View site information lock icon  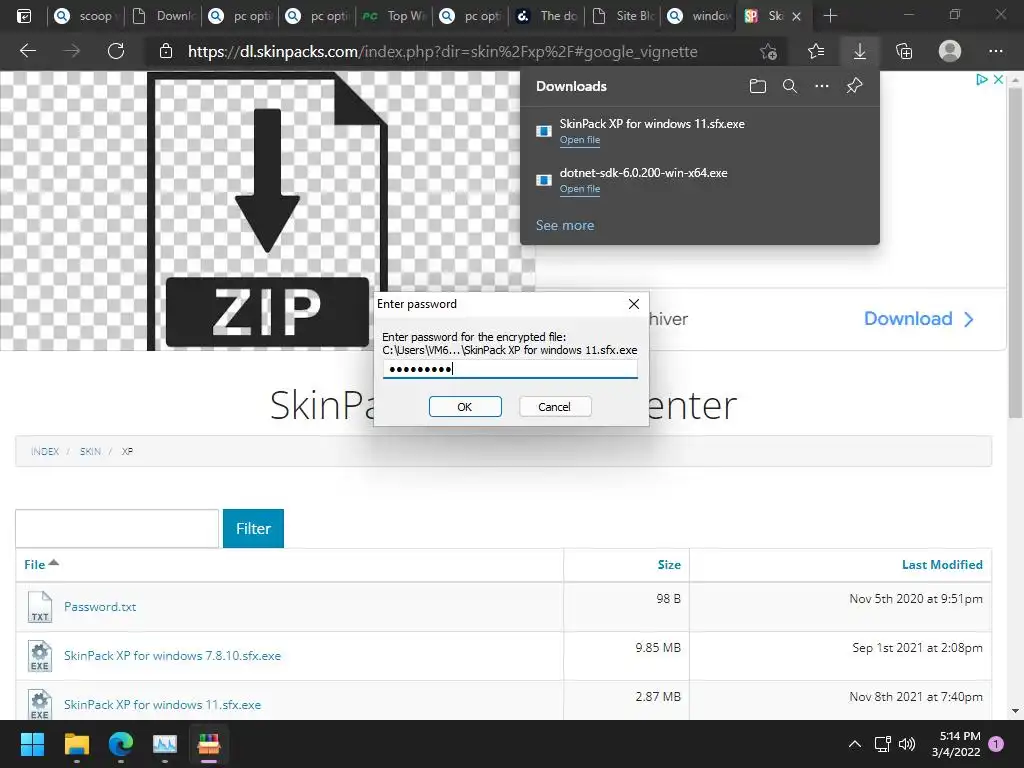tap(166, 51)
